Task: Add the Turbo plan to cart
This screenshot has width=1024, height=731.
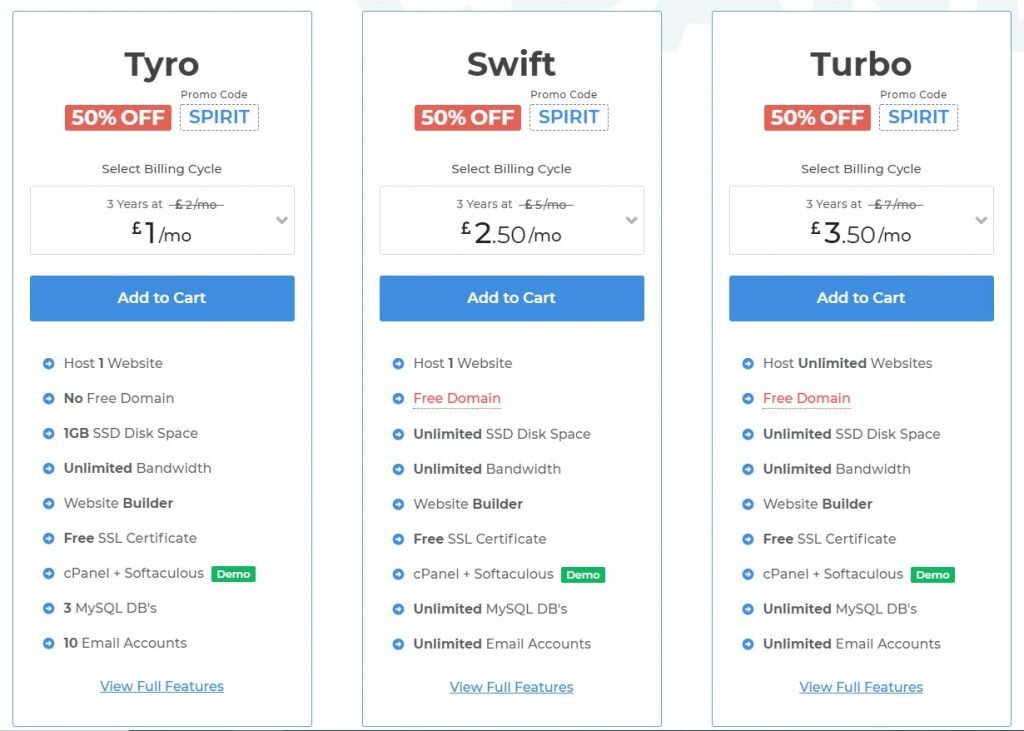Action: pos(861,298)
